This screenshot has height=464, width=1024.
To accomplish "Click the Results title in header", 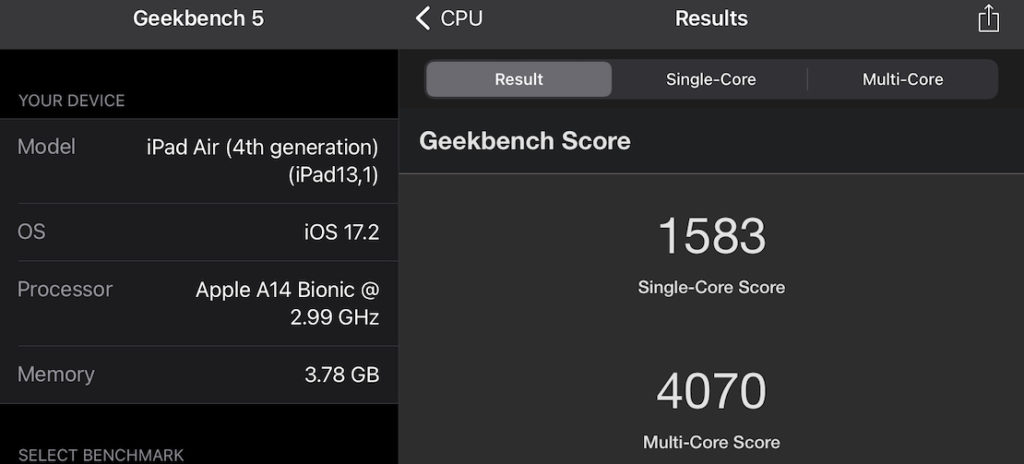I will [711, 18].
